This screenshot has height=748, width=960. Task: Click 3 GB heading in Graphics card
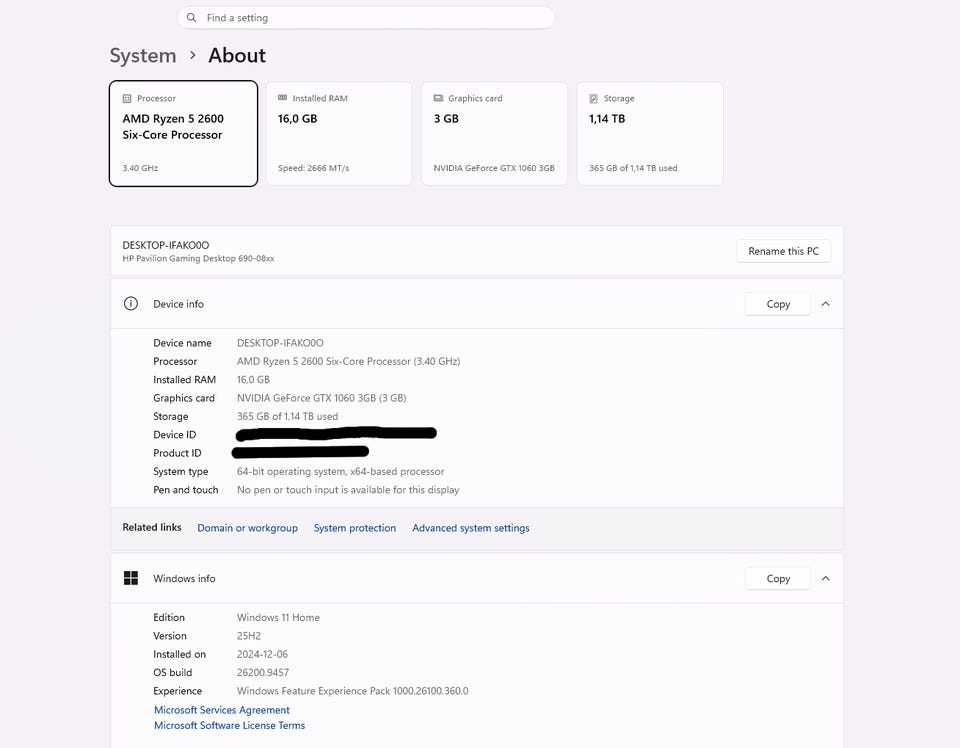click(446, 119)
